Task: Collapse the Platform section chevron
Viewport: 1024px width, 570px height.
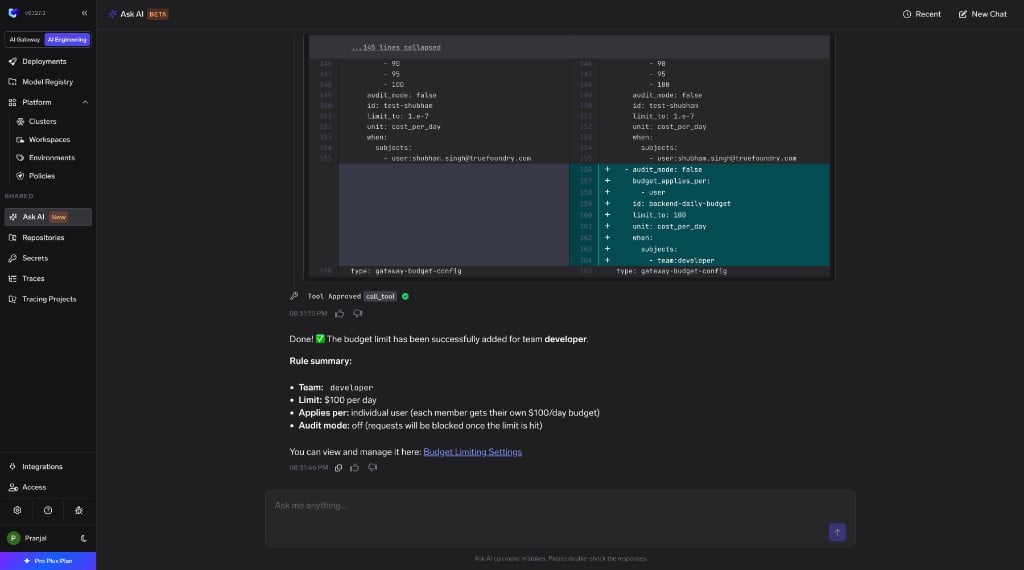Action: 85,103
